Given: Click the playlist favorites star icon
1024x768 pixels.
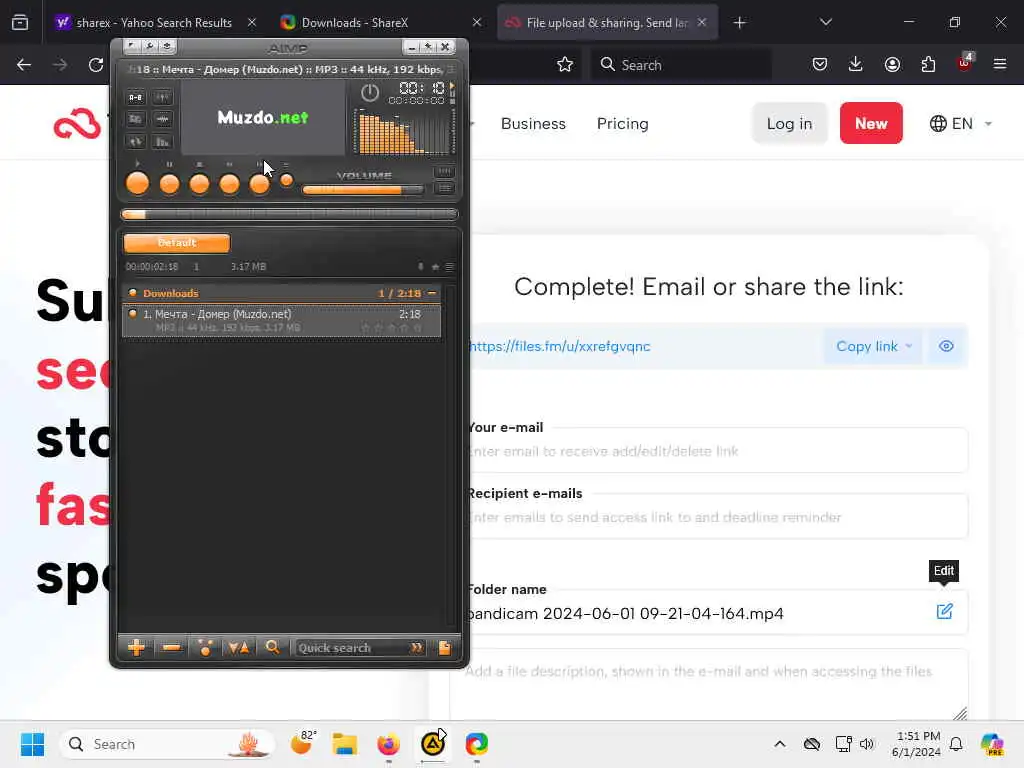Looking at the screenshot, I should [x=435, y=266].
